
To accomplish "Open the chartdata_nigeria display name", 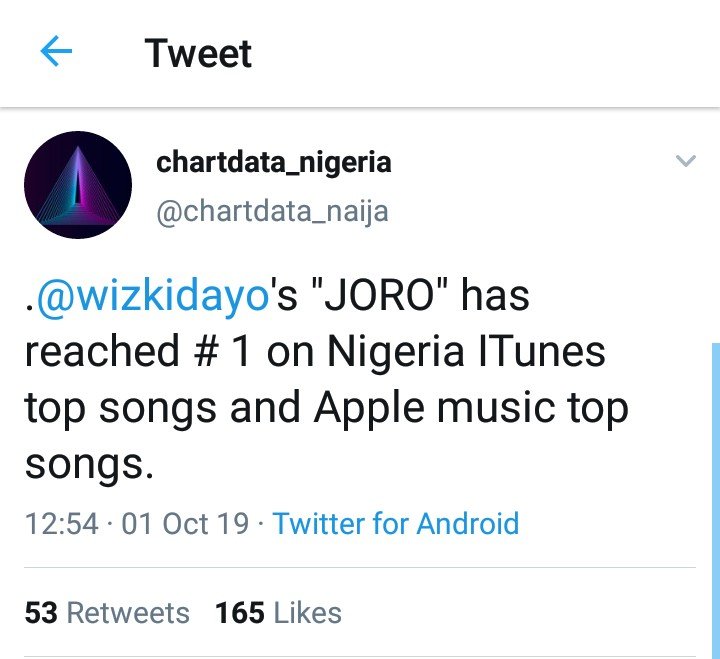I will (x=273, y=162).
